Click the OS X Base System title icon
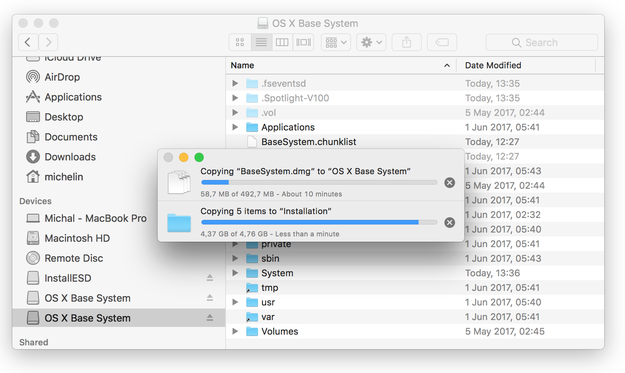 tap(263, 23)
